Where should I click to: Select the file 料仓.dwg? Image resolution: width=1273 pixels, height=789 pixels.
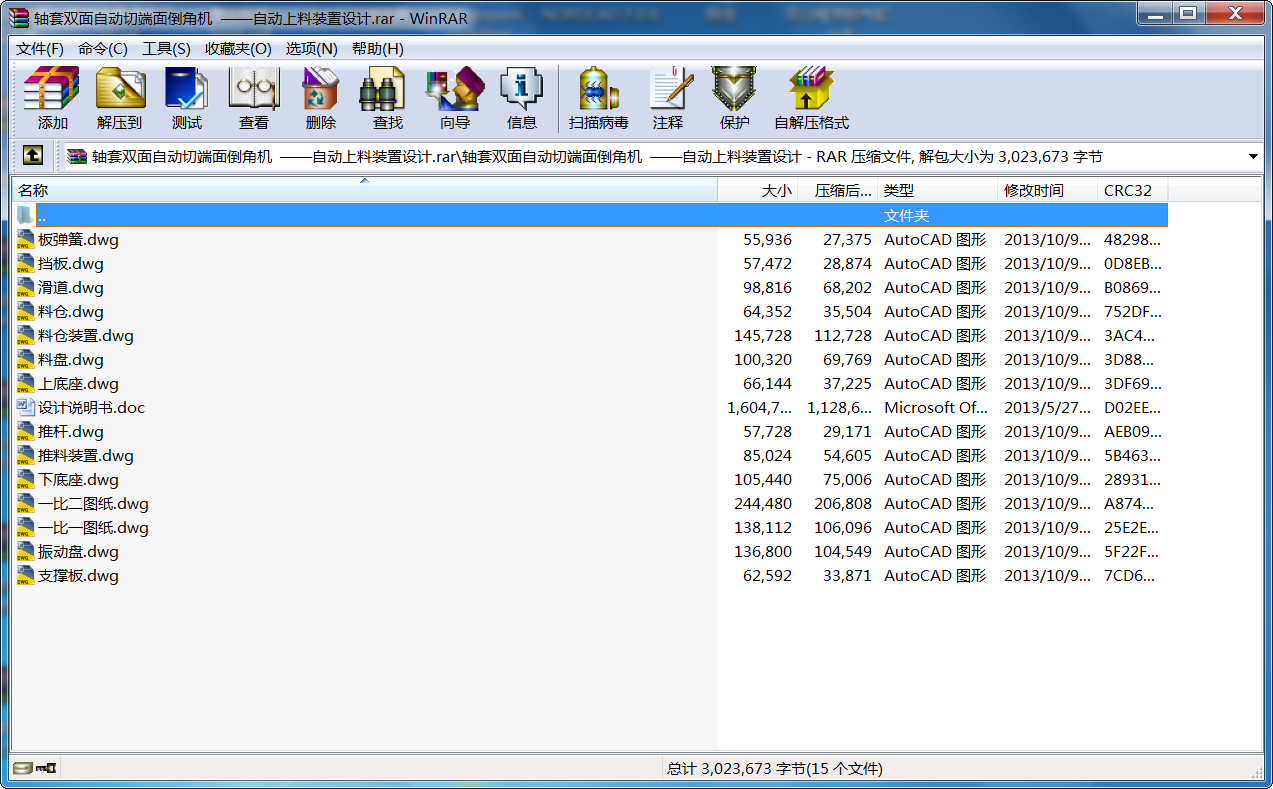(71, 311)
